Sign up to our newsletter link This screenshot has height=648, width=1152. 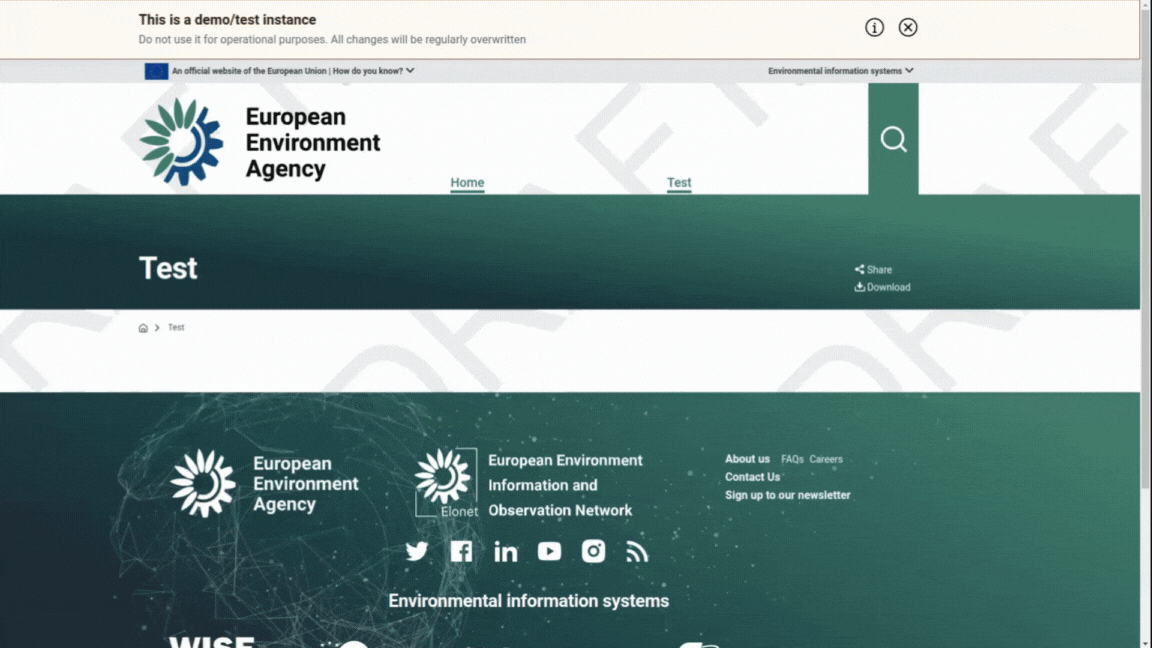(788, 495)
